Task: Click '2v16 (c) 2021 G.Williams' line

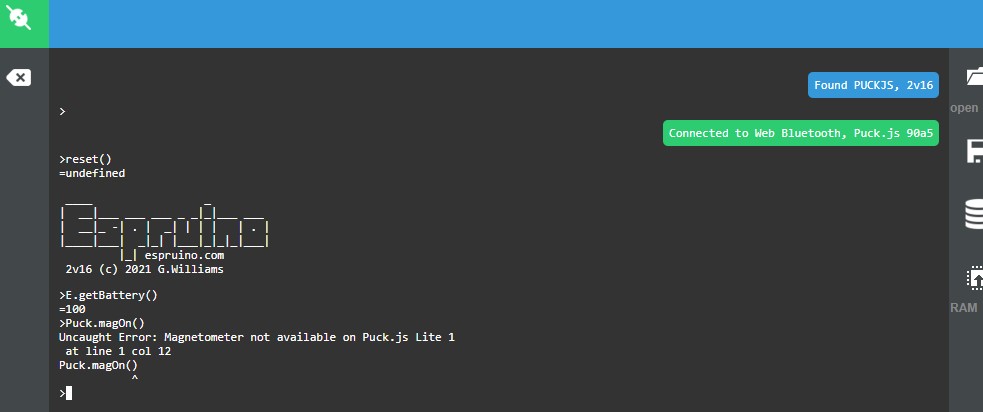Action: (x=144, y=270)
